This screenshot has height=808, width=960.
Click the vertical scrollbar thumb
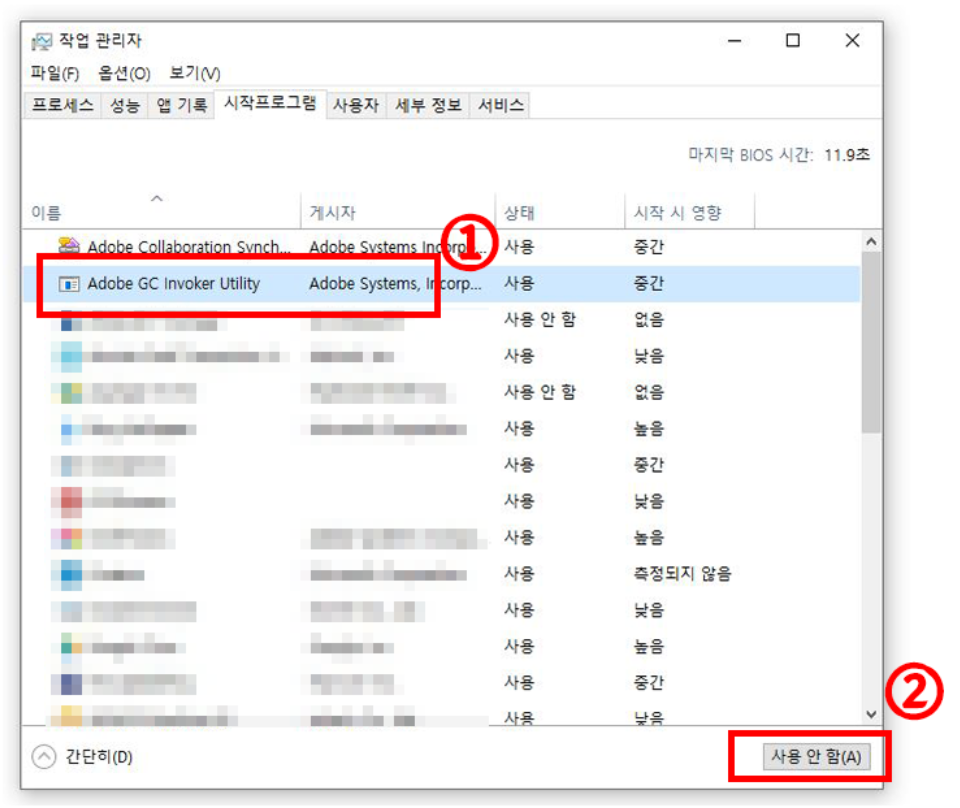871,343
